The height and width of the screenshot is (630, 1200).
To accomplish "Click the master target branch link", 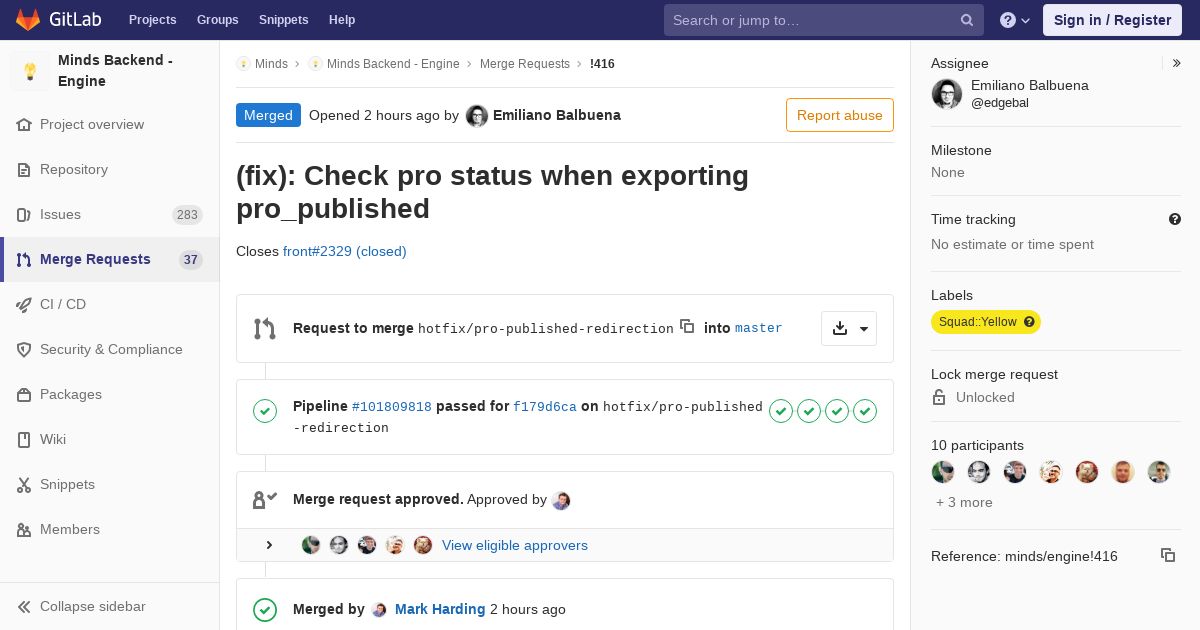I will (x=759, y=328).
